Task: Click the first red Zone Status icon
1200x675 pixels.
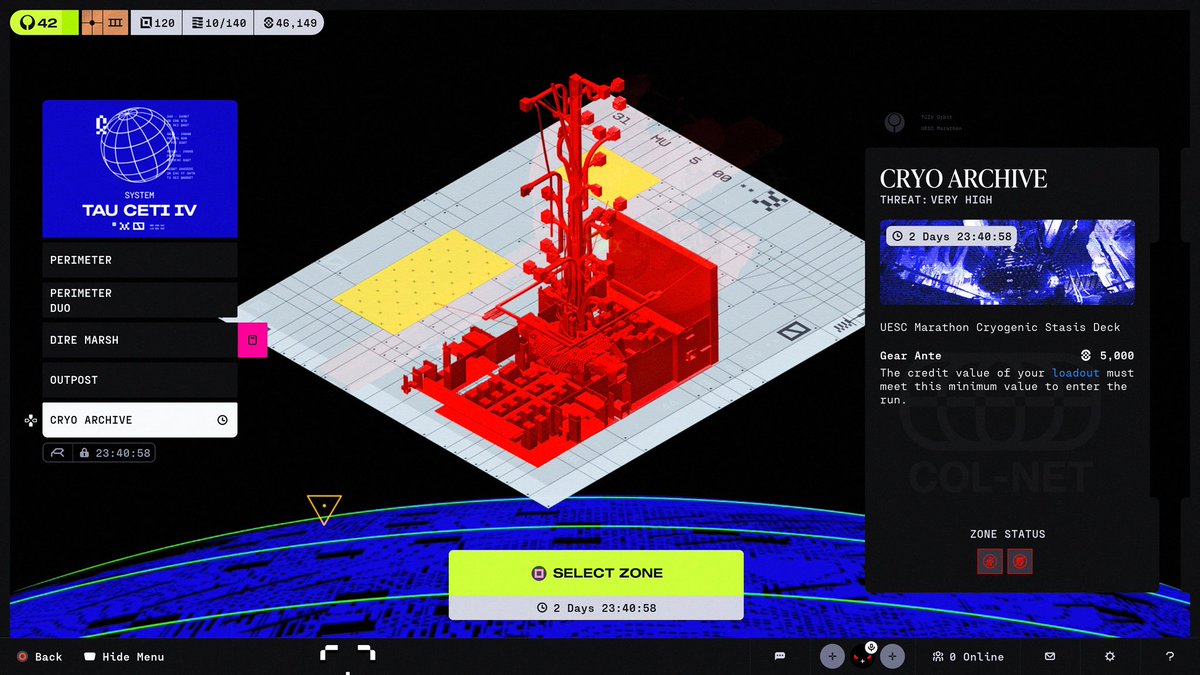Action: [989, 561]
